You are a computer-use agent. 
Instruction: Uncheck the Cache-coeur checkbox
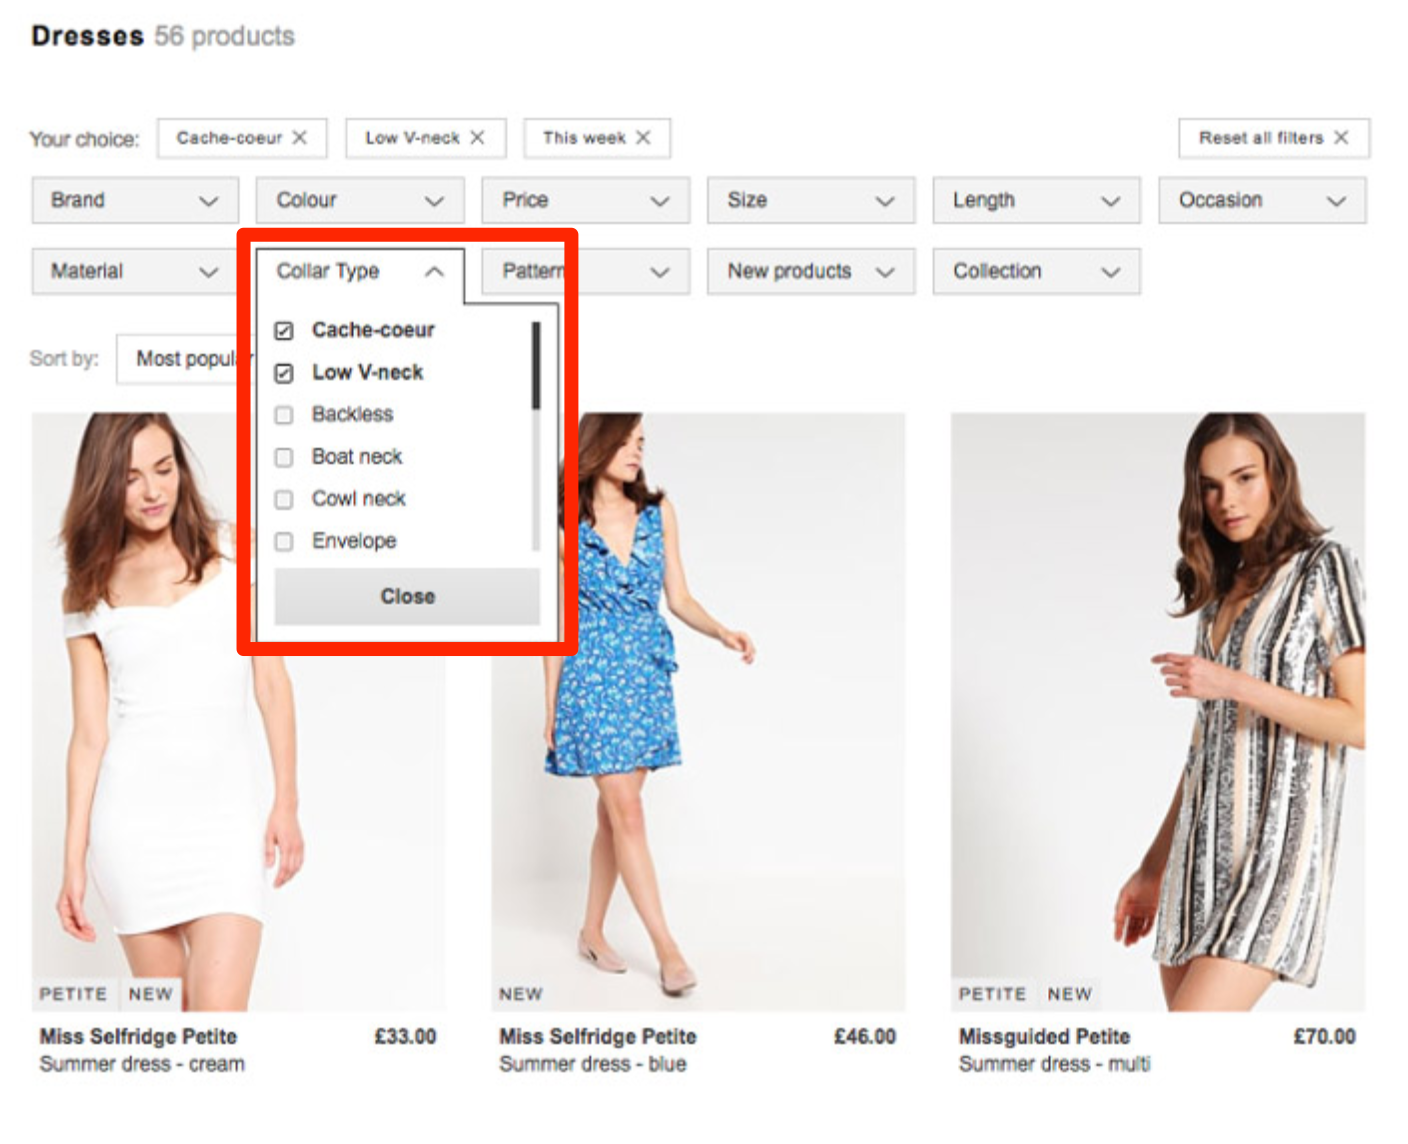pyautogui.click(x=284, y=330)
